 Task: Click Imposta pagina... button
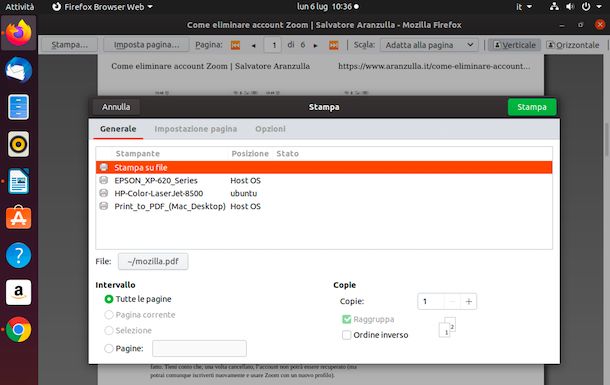point(146,45)
